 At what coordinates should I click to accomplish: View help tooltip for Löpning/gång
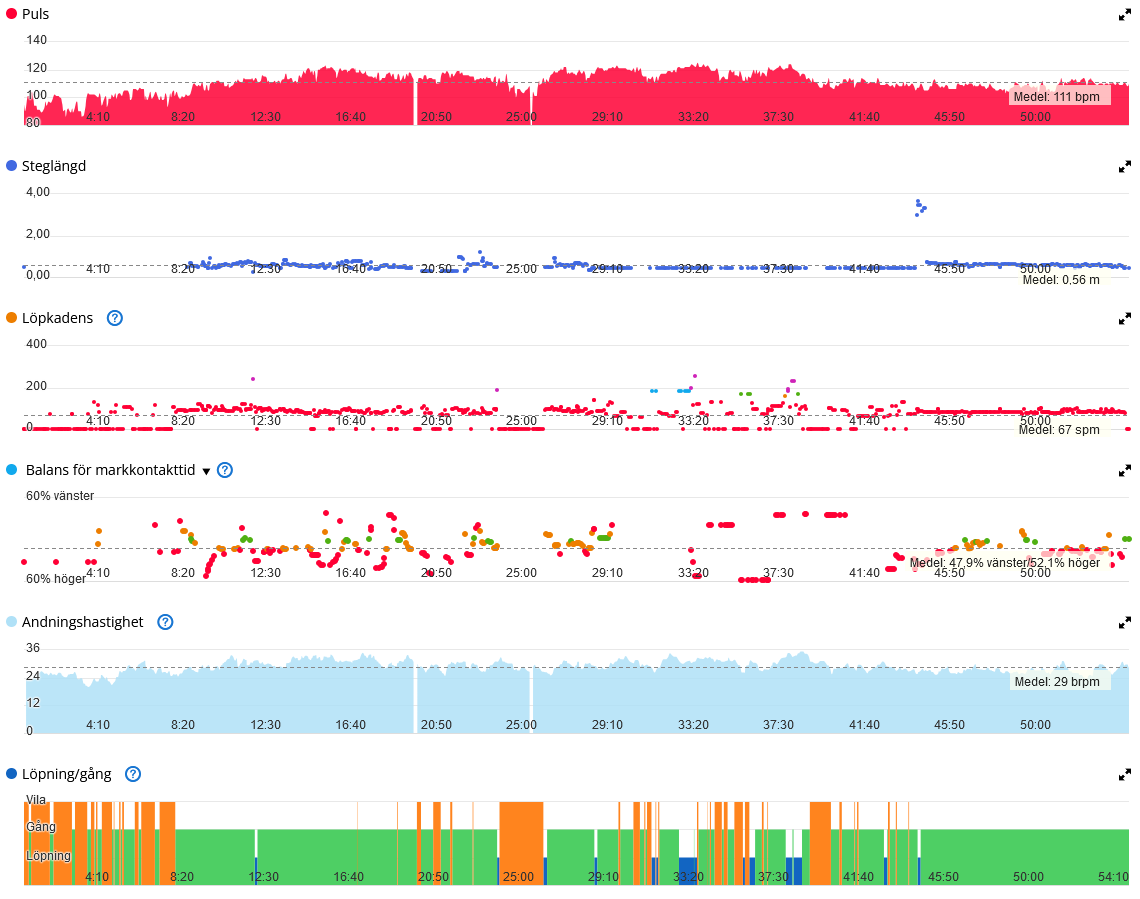tap(133, 774)
